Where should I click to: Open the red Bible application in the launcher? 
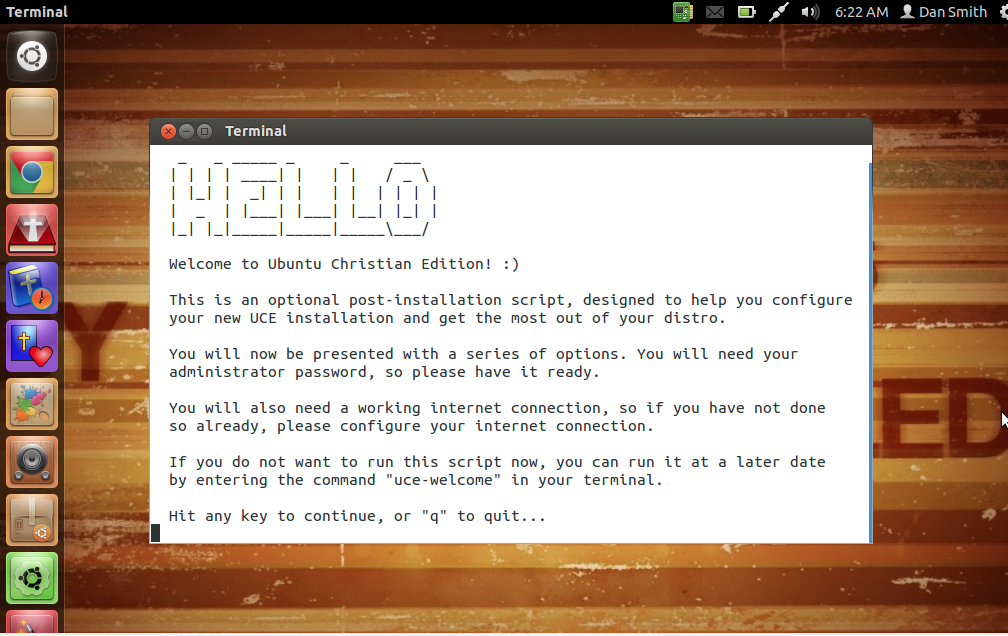[x=32, y=229]
